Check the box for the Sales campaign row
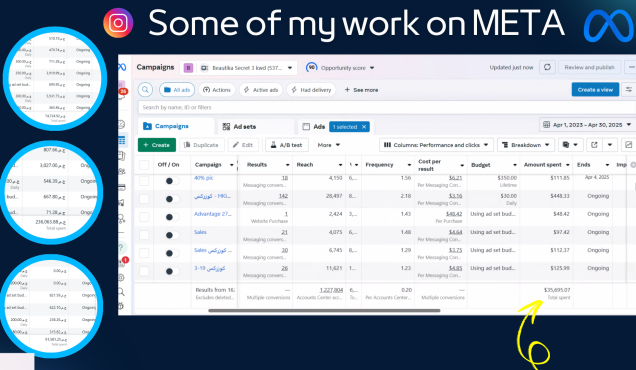The height and width of the screenshot is (370, 636). click(x=144, y=235)
